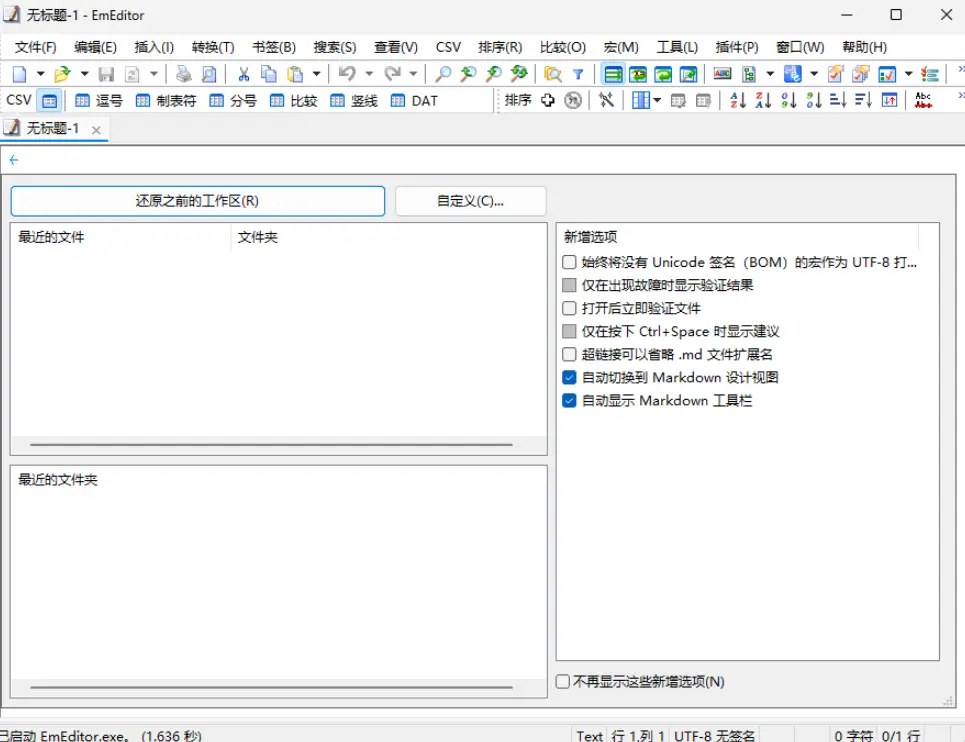Open the CSV menu
The height and width of the screenshot is (742, 965).
click(448, 47)
